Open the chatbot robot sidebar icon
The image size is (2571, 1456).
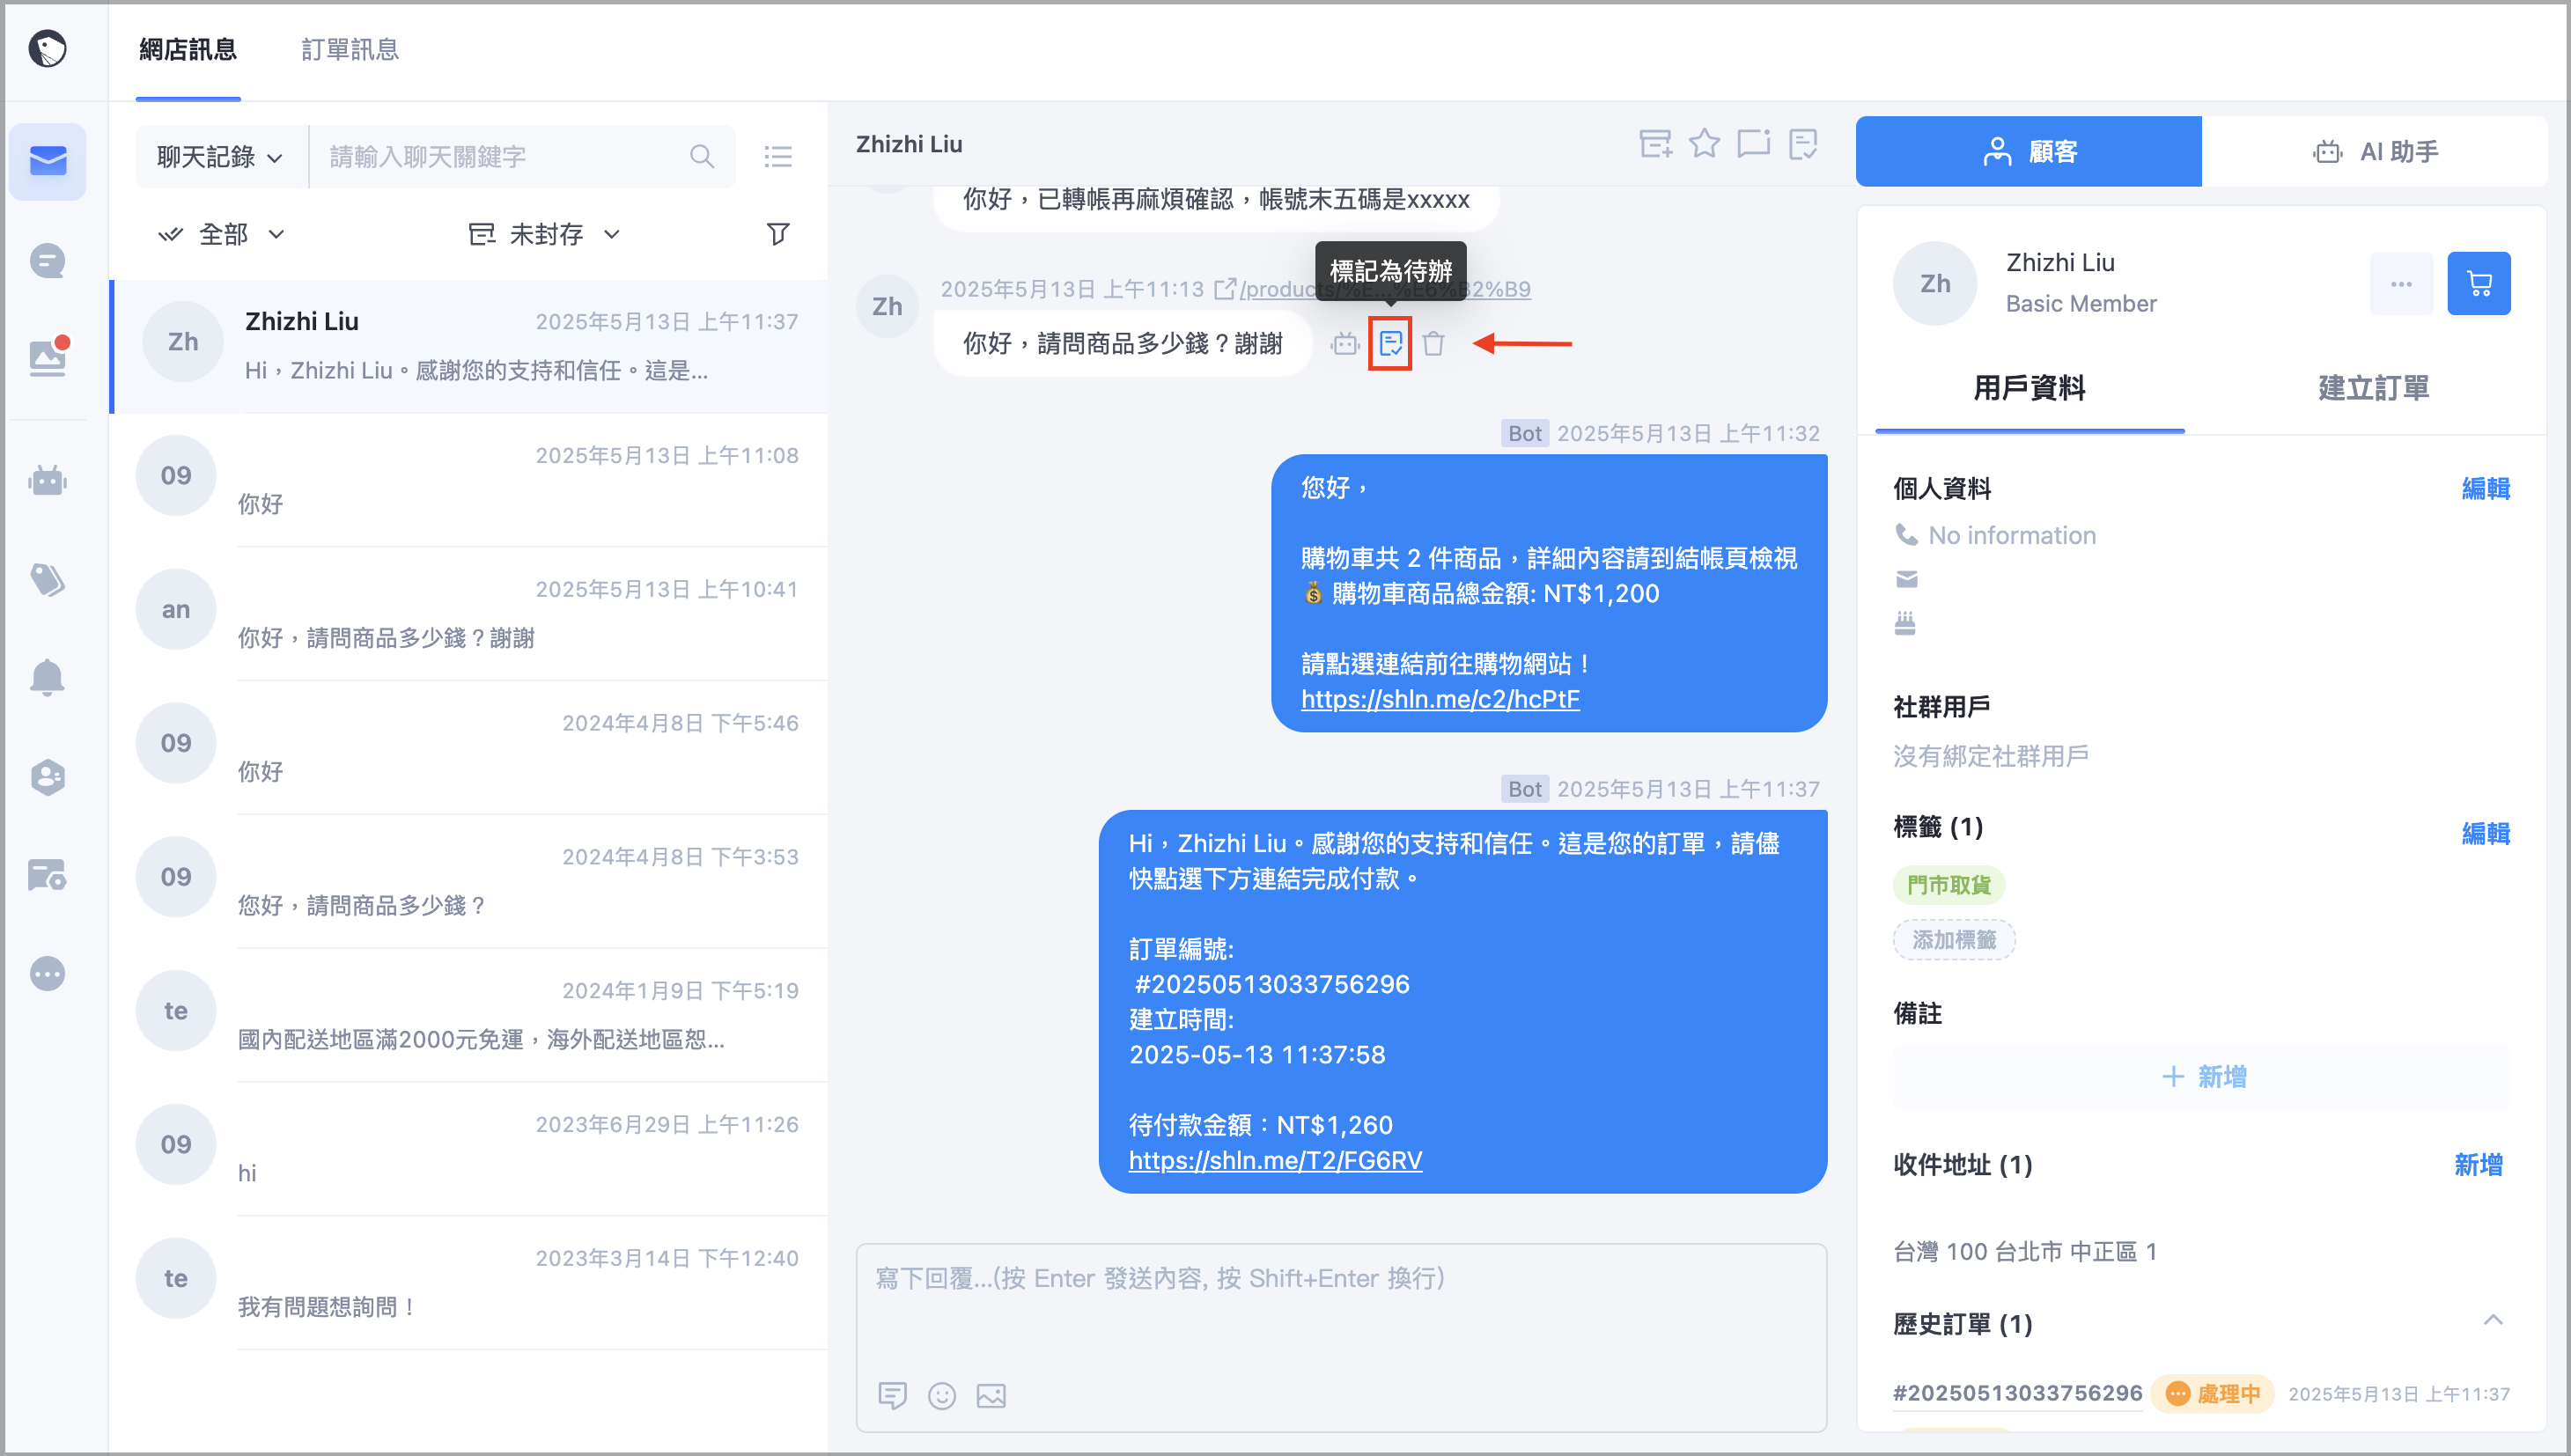(x=47, y=481)
